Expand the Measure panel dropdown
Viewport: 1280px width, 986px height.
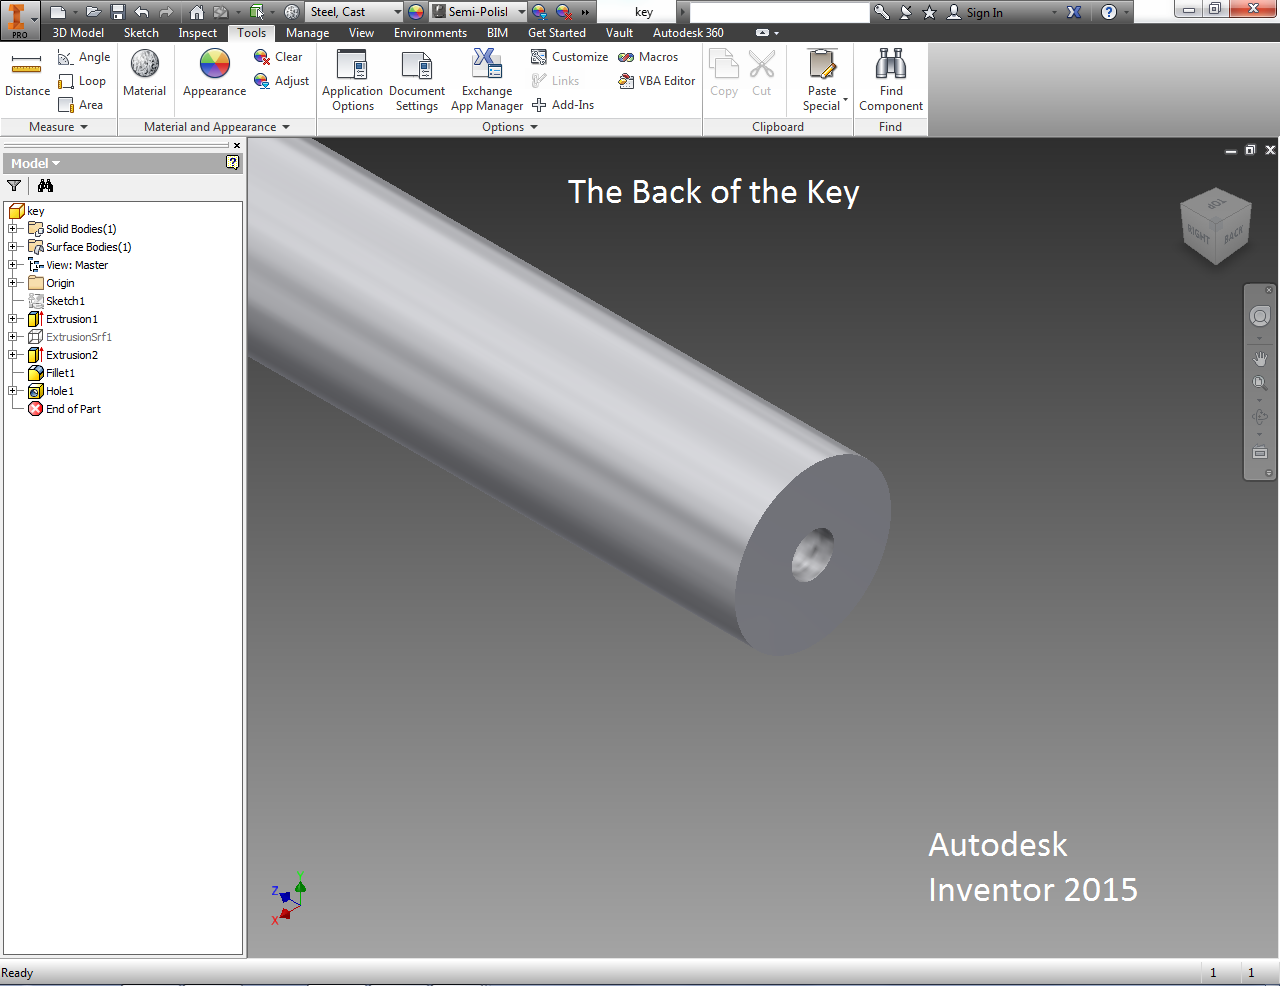coord(58,127)
